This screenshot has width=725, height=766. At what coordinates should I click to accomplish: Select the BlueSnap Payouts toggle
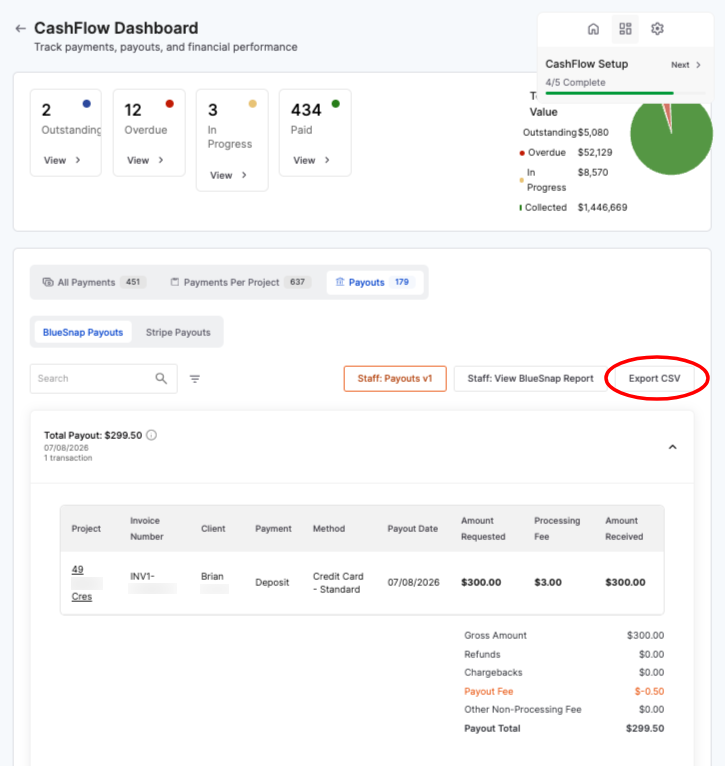(x=83, y=332)
